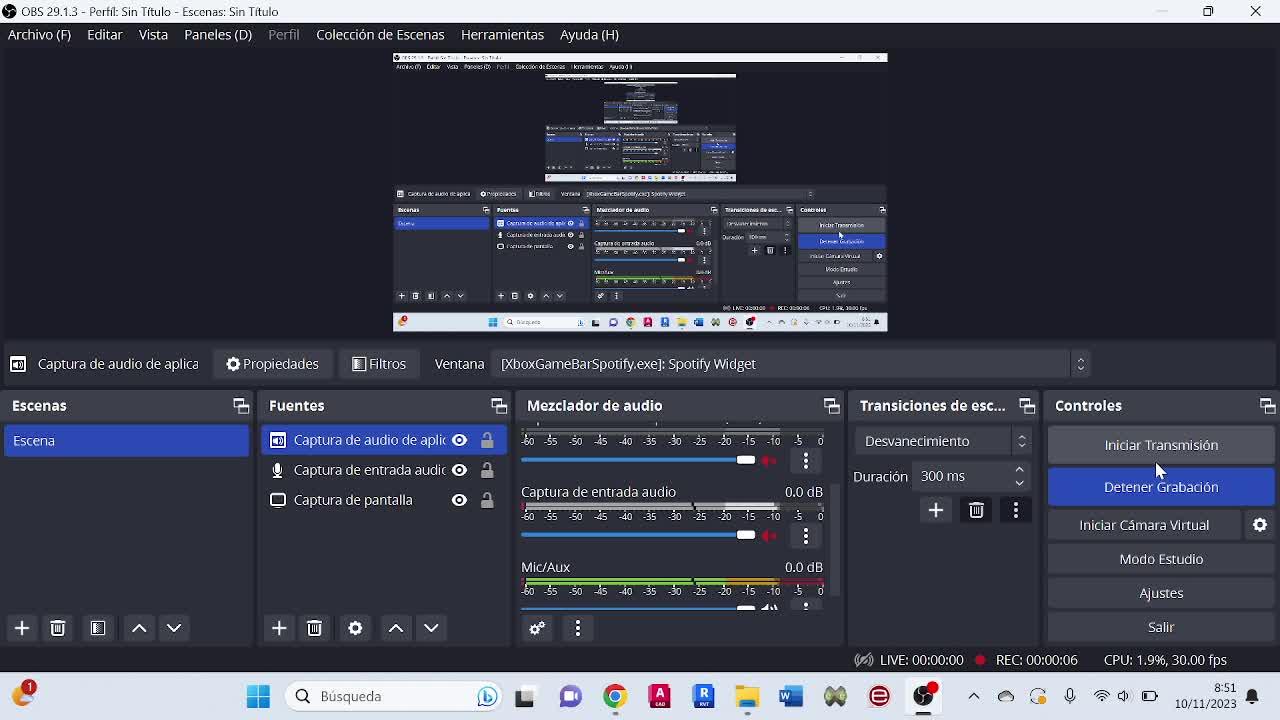Select the Escena scene
The image size is (1280, 720).
tap(126, 441)
